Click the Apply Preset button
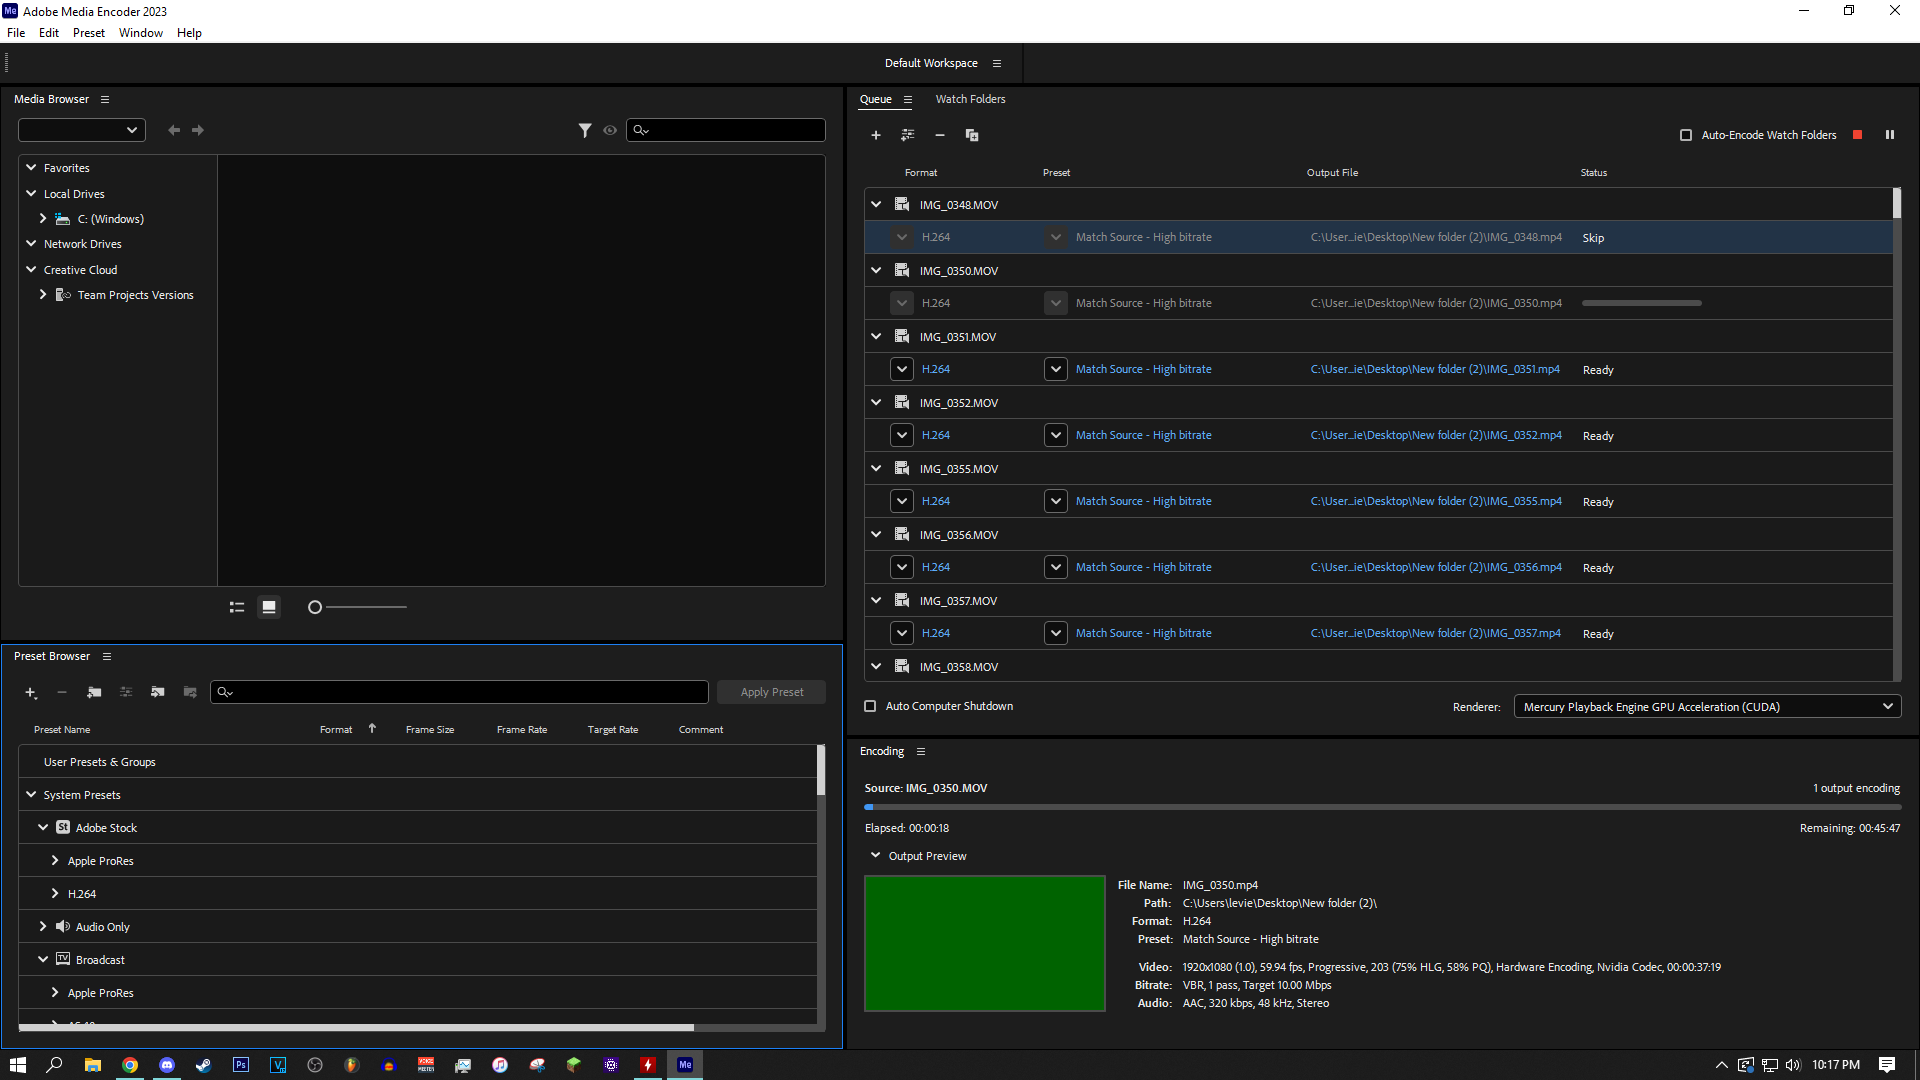This screenshot has width=1920, height=1080. 772,692
